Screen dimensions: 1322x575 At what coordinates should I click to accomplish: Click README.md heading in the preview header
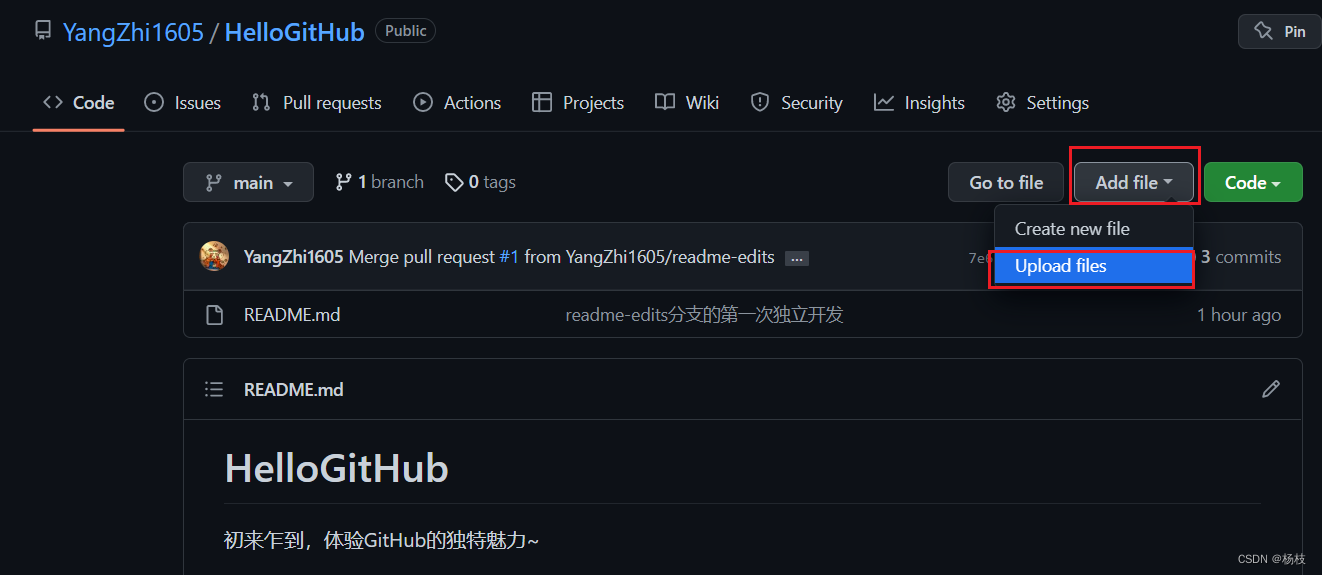[294, 389]
